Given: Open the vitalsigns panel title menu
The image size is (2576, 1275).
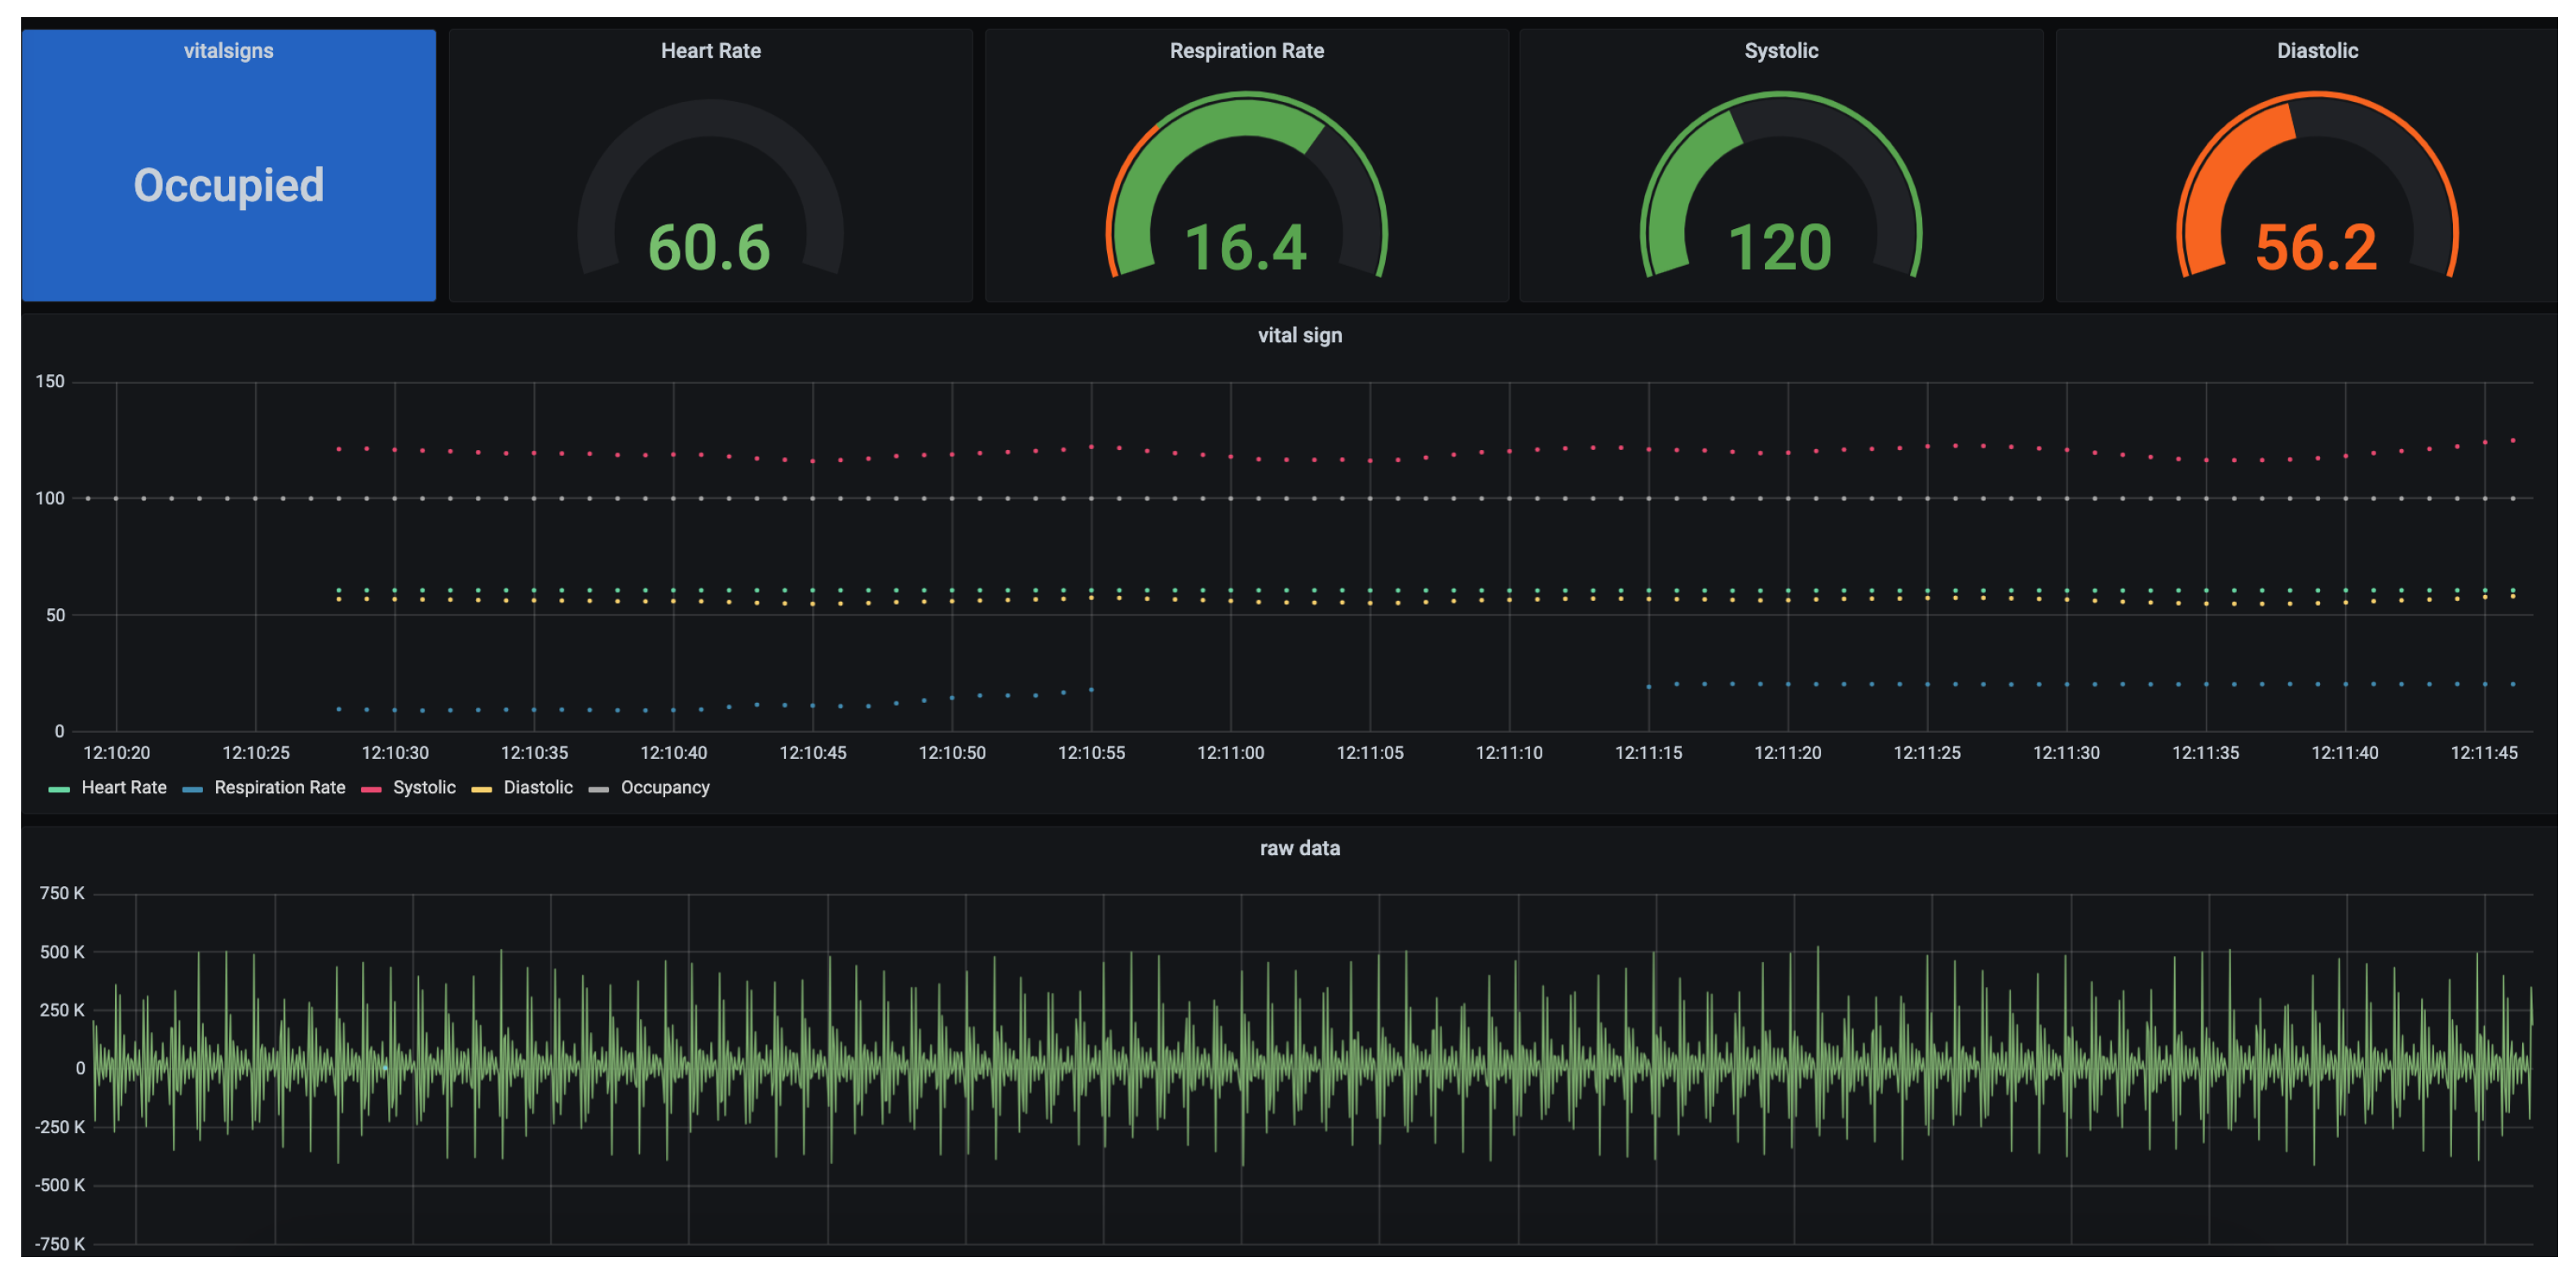Looking at the screenshot, I should (228, 51).
